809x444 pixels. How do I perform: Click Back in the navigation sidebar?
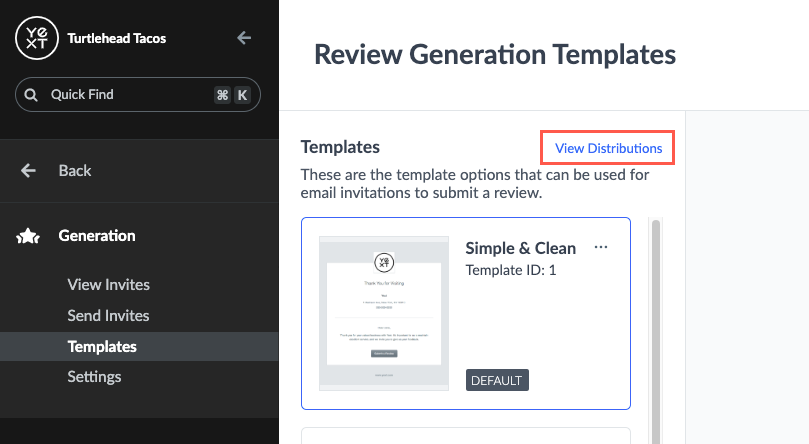click(x=75, y=171)
